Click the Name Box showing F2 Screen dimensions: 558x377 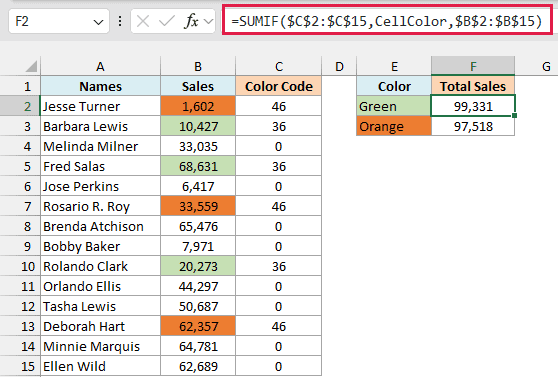tap(59, 21)
